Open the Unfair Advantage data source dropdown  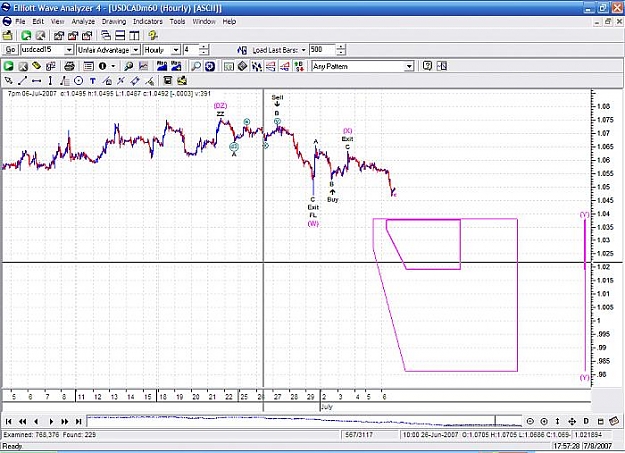point(136,50)
